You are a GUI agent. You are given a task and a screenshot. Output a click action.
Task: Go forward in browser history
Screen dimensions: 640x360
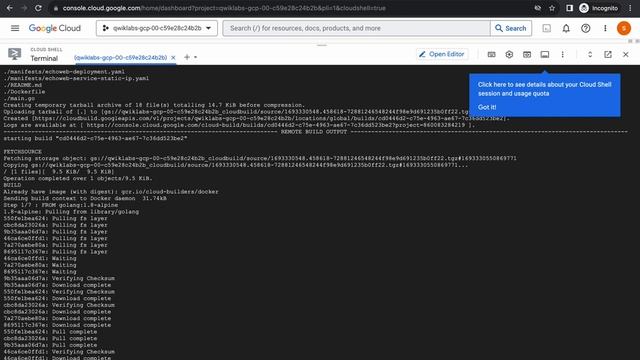[24, 8]
